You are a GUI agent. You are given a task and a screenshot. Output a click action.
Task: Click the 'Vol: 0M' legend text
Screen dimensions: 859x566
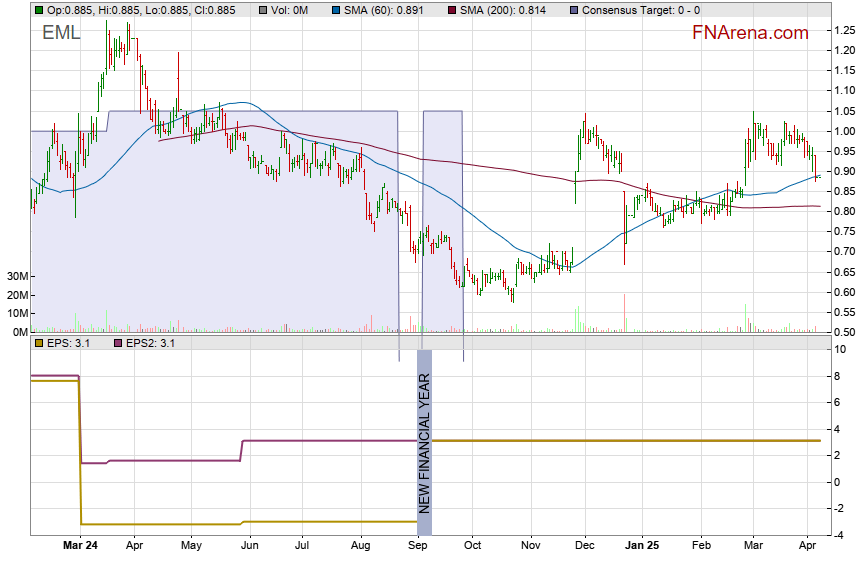[x=292, y=10]
